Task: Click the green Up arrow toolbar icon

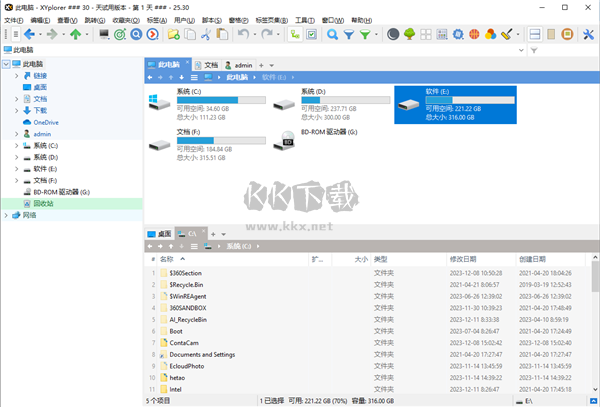Action: [x=75, y=34]
